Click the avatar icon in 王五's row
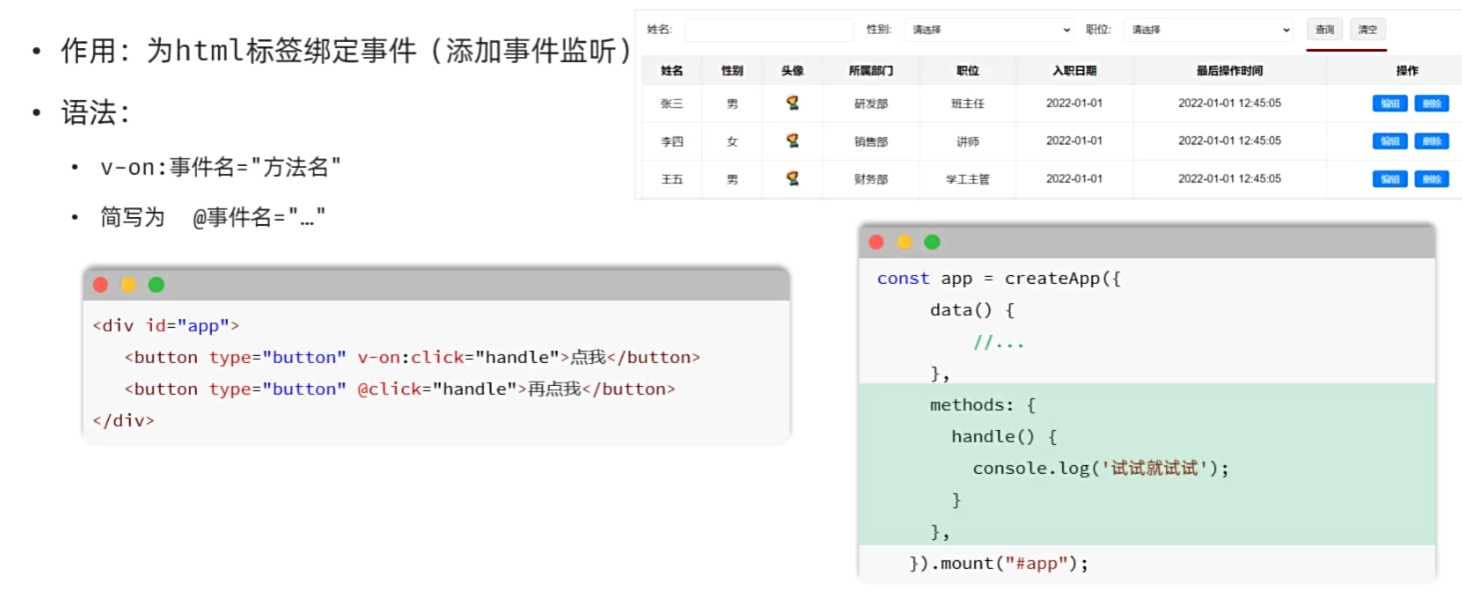This screenshot has width=1462, height=610. click(792, 179)
